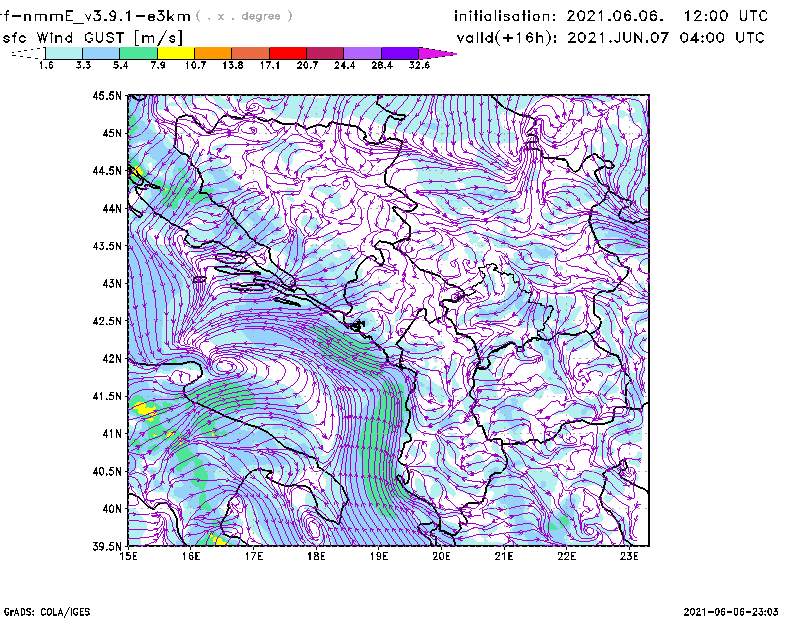The height and width of the screenshot is (618, 800).
Task: Click the '39.5N' latitude label
Action: tap(107, 546)
